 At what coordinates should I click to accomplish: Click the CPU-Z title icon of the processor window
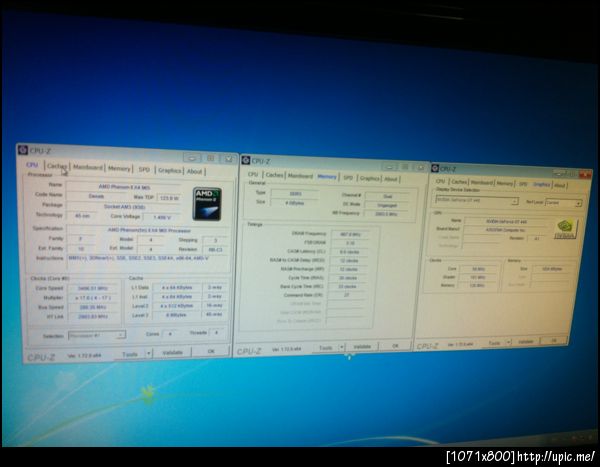(23, 150)
